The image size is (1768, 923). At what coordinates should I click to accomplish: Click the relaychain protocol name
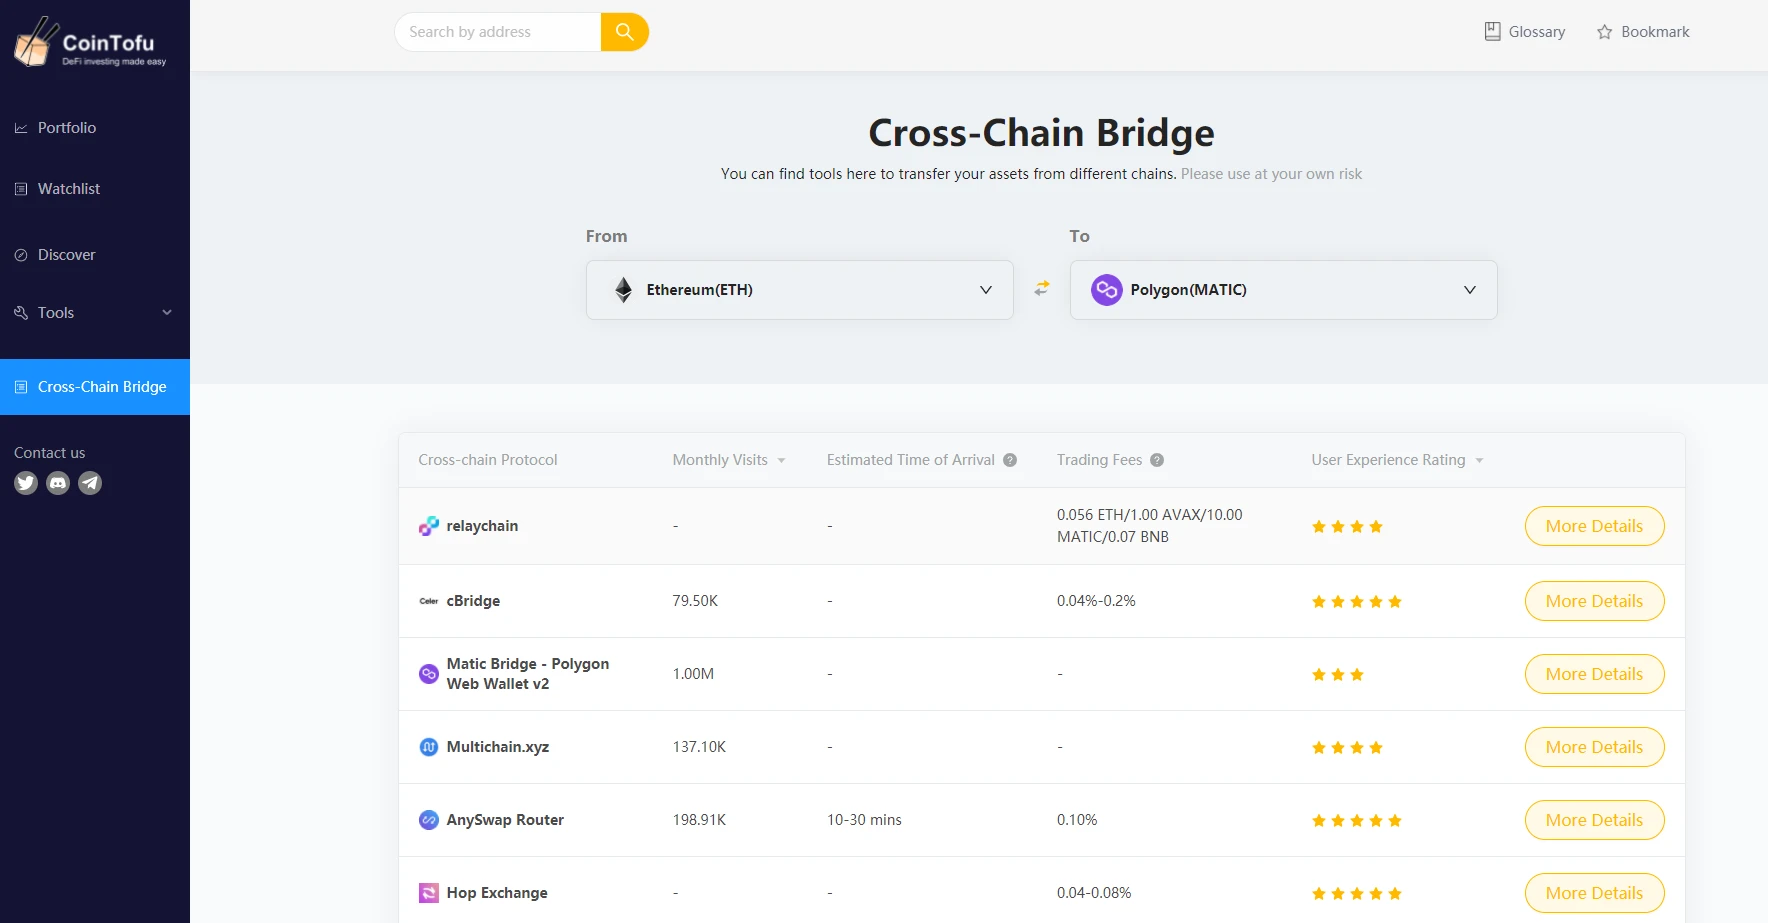click(482, 526)
